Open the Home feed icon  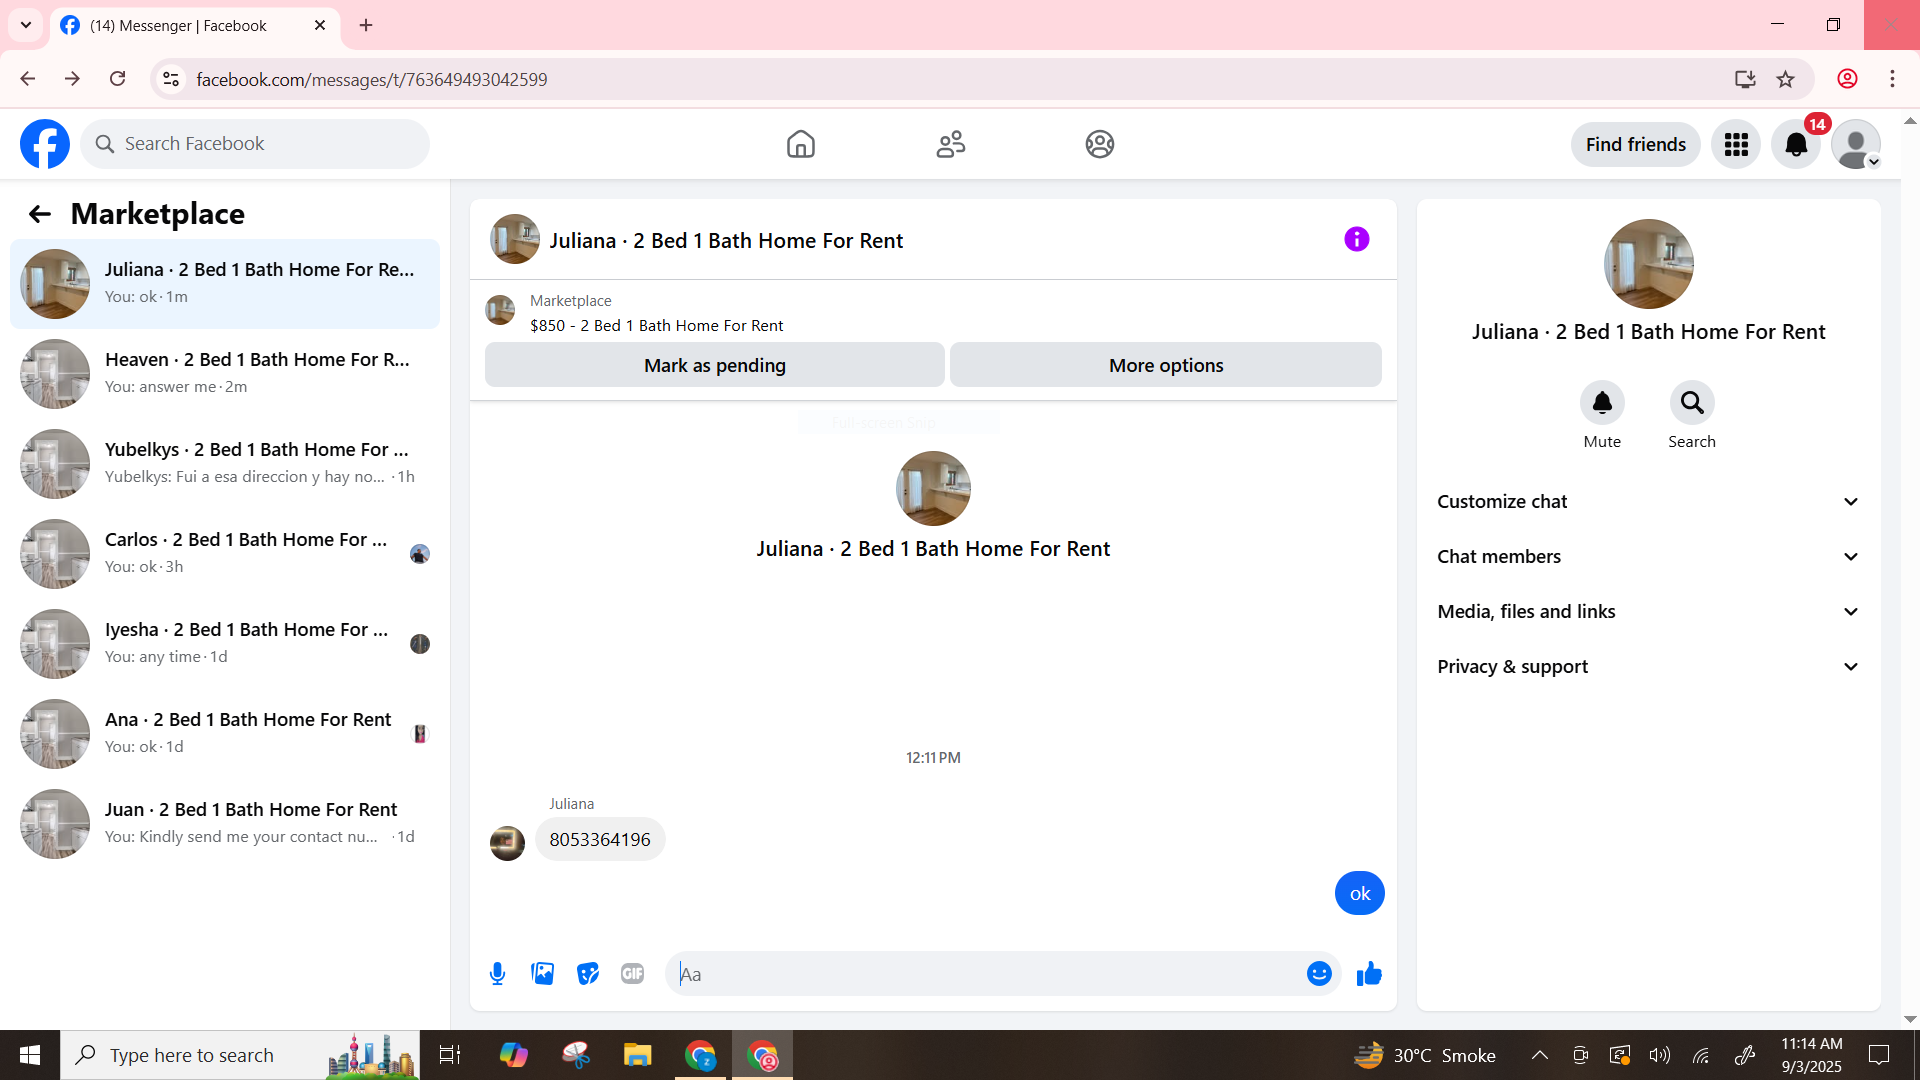(800, 144)
